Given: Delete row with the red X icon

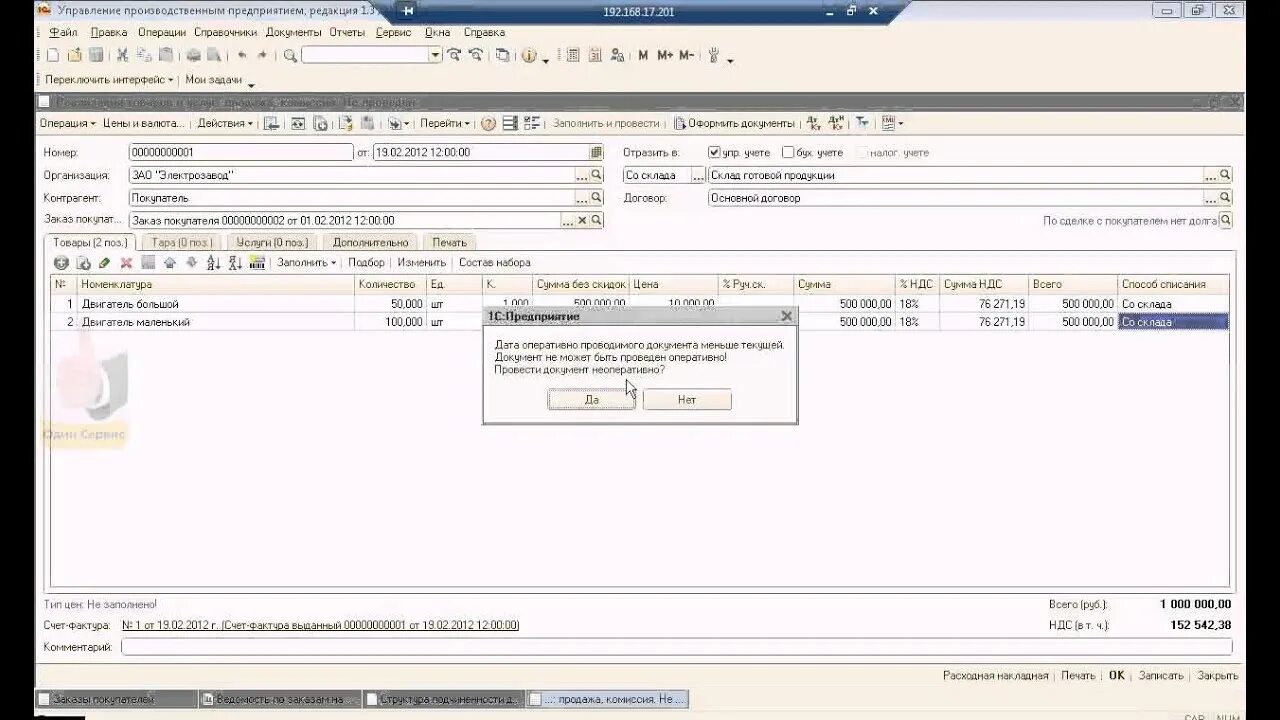Looking at the screenshot, I should coord(126,263).
